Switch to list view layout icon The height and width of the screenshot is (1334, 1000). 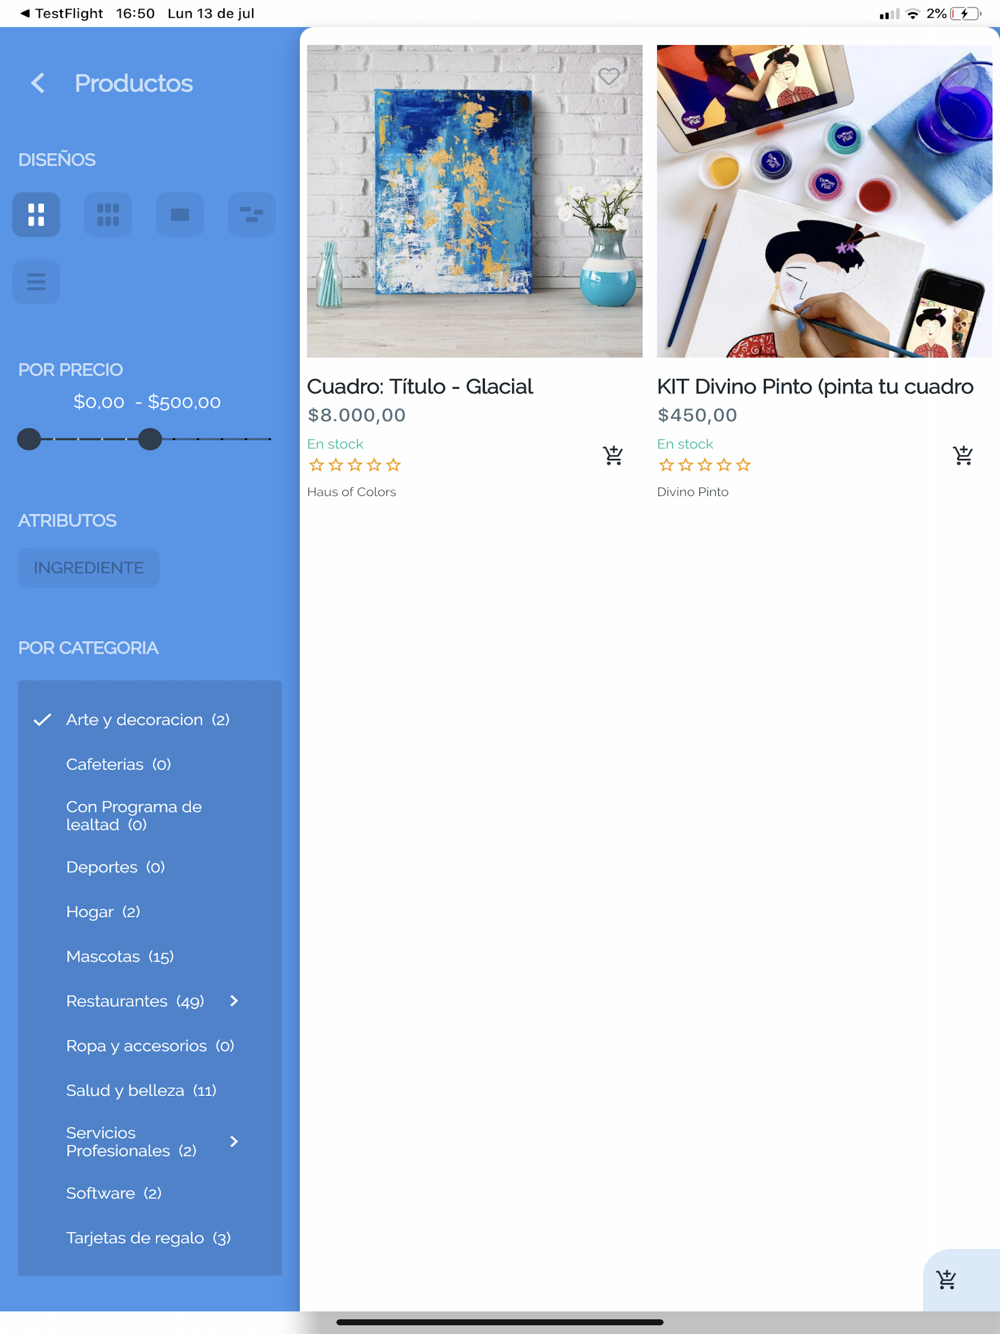(x=36, y=282)
